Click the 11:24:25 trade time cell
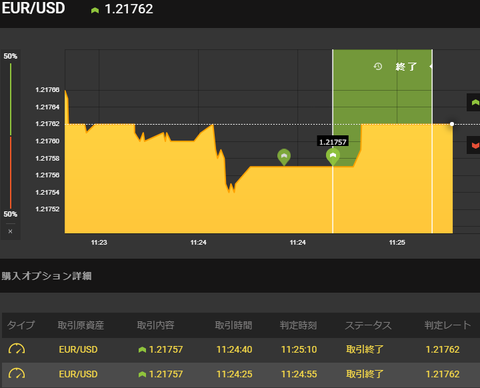This screenshot has height=388, width=480. tap(234, 374)
